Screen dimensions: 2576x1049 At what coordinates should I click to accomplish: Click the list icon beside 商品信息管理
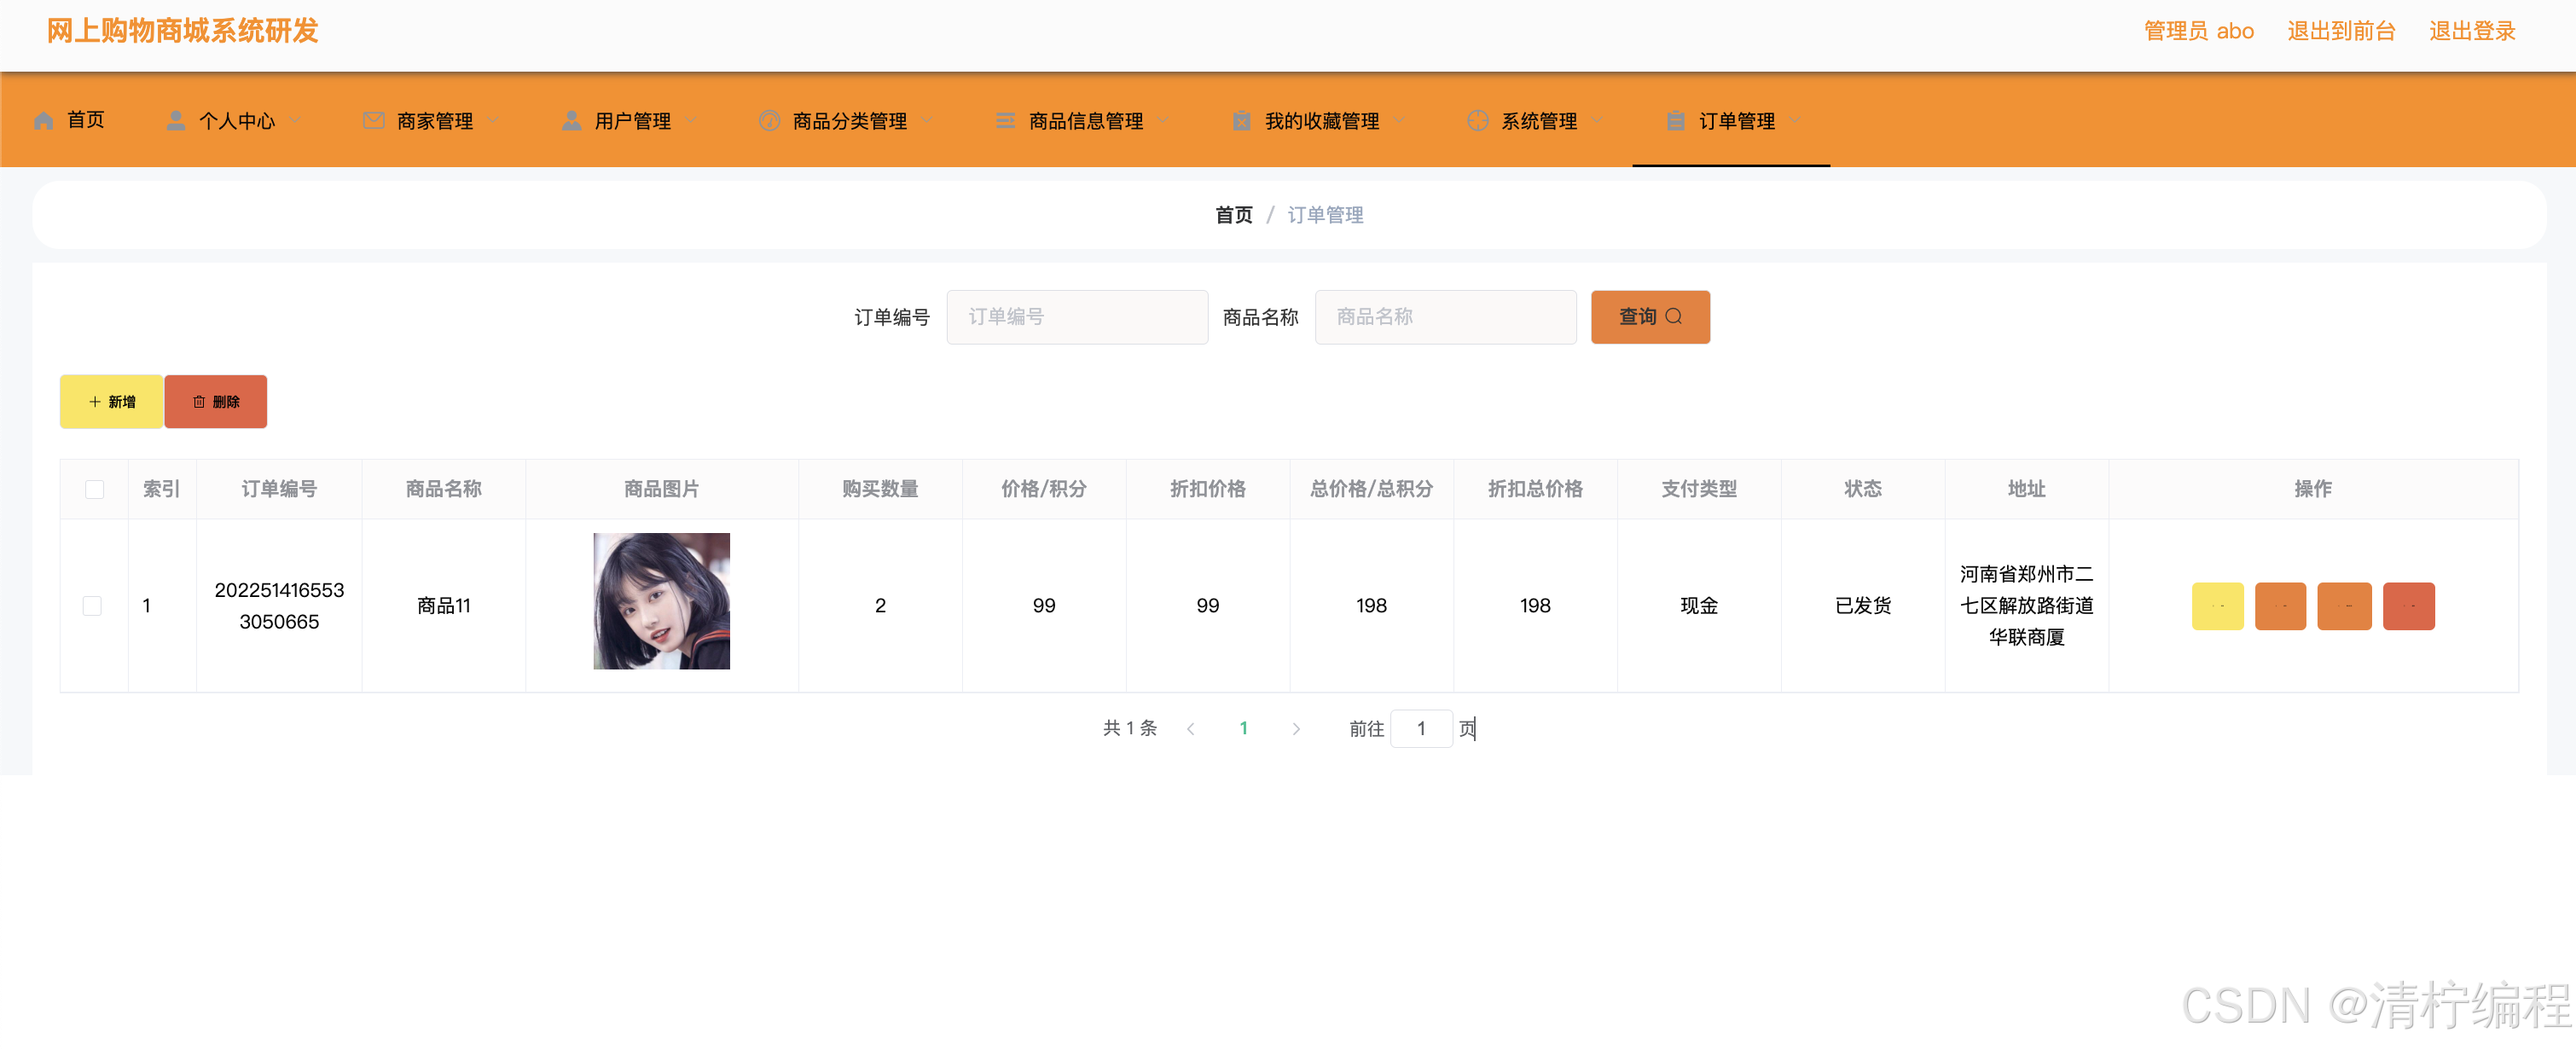click(1005, 121)
